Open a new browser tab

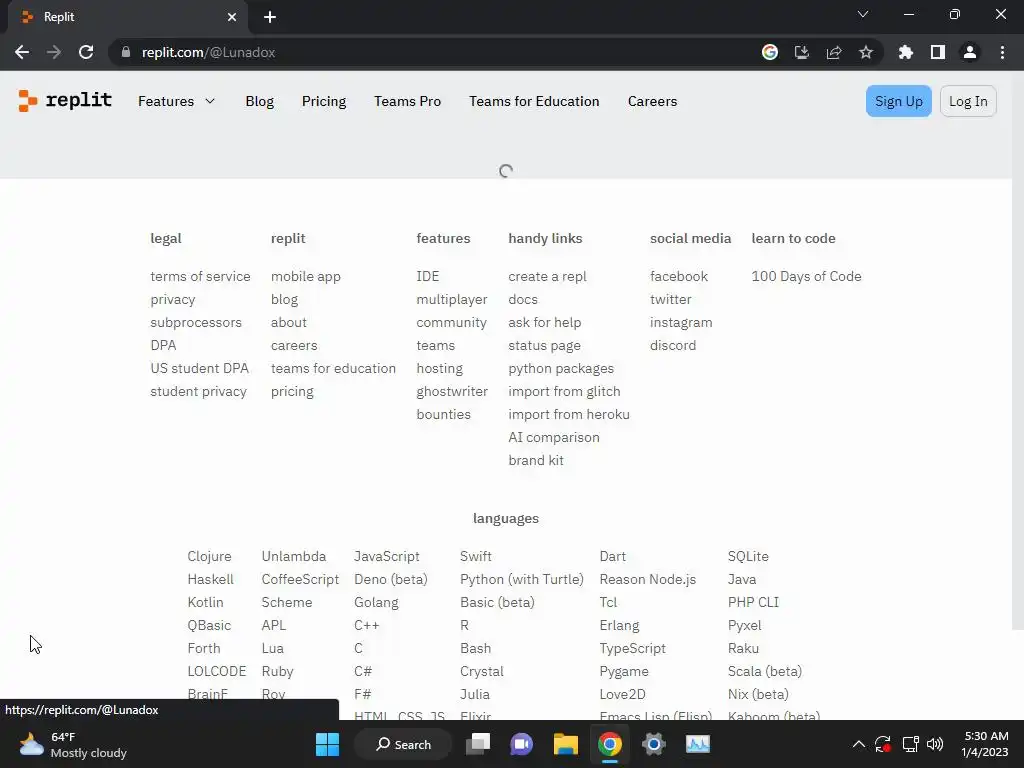(270, 17)
